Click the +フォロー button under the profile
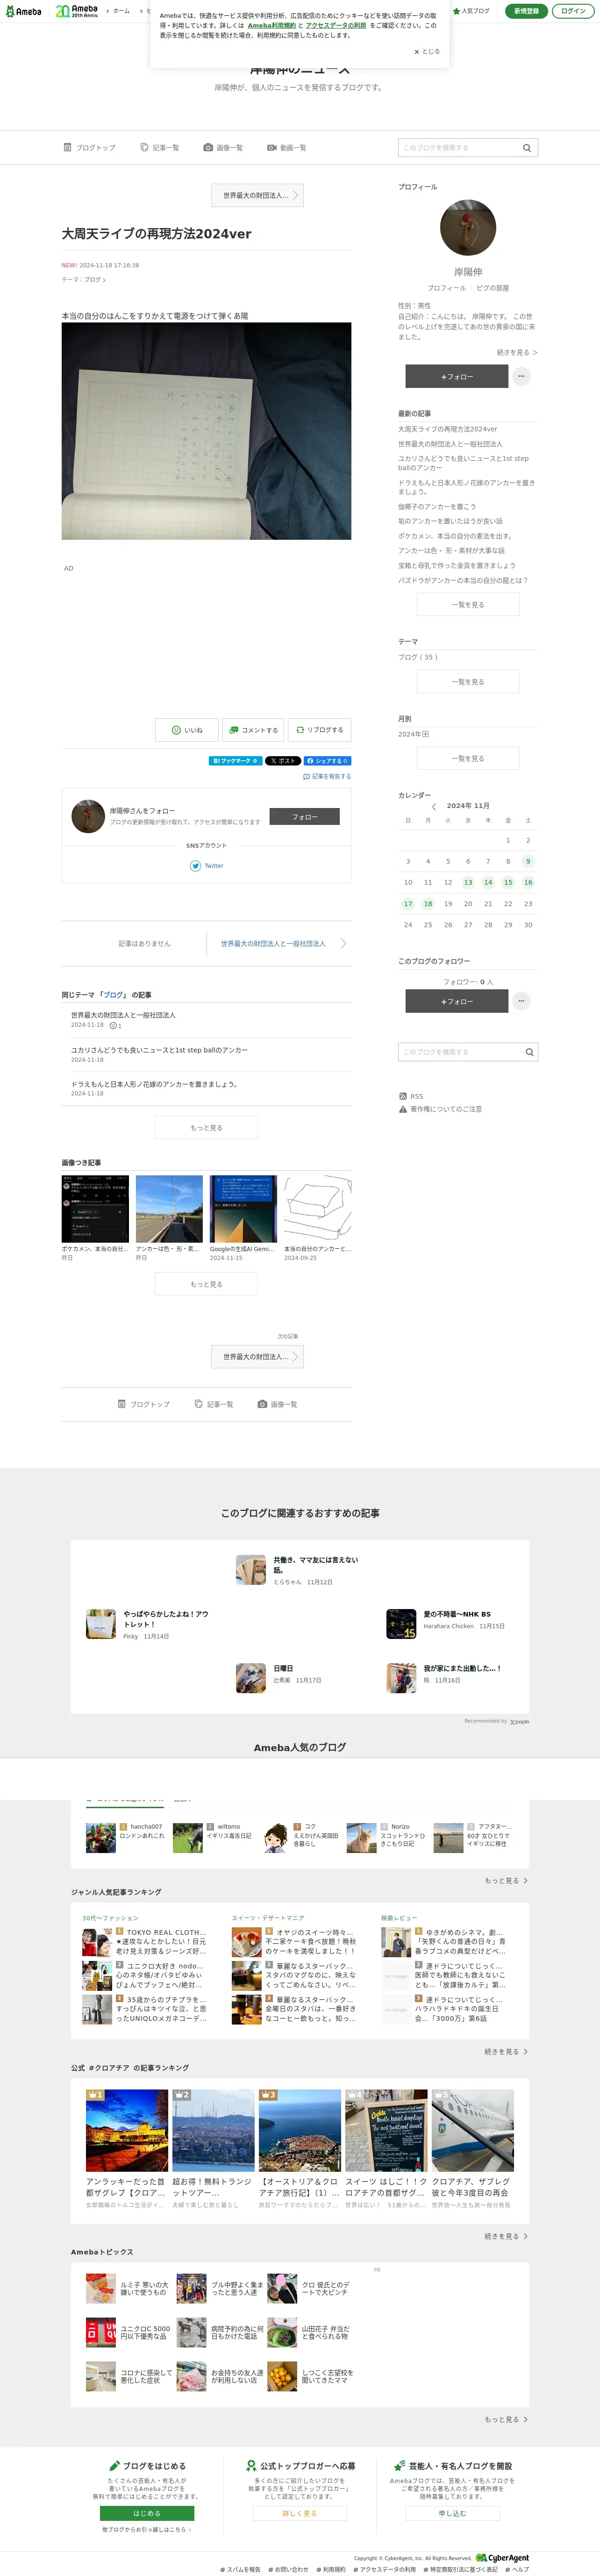600x2576 pixels. pos(456,376)
